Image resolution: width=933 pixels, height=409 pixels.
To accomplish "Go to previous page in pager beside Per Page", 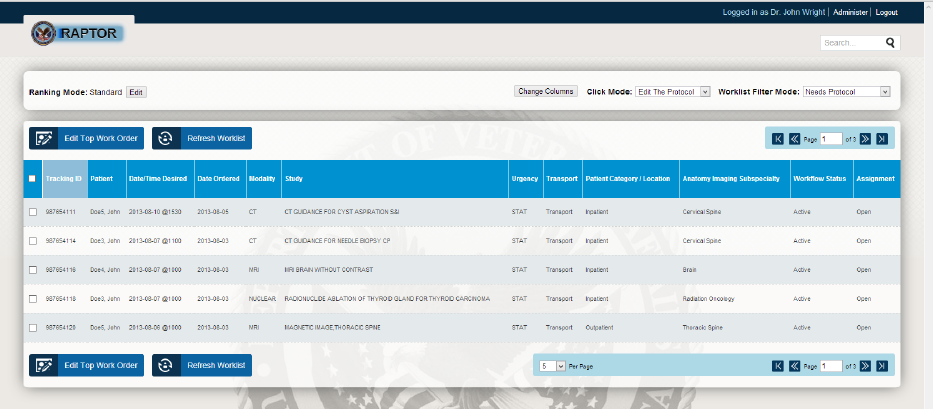I will [794, 366].
